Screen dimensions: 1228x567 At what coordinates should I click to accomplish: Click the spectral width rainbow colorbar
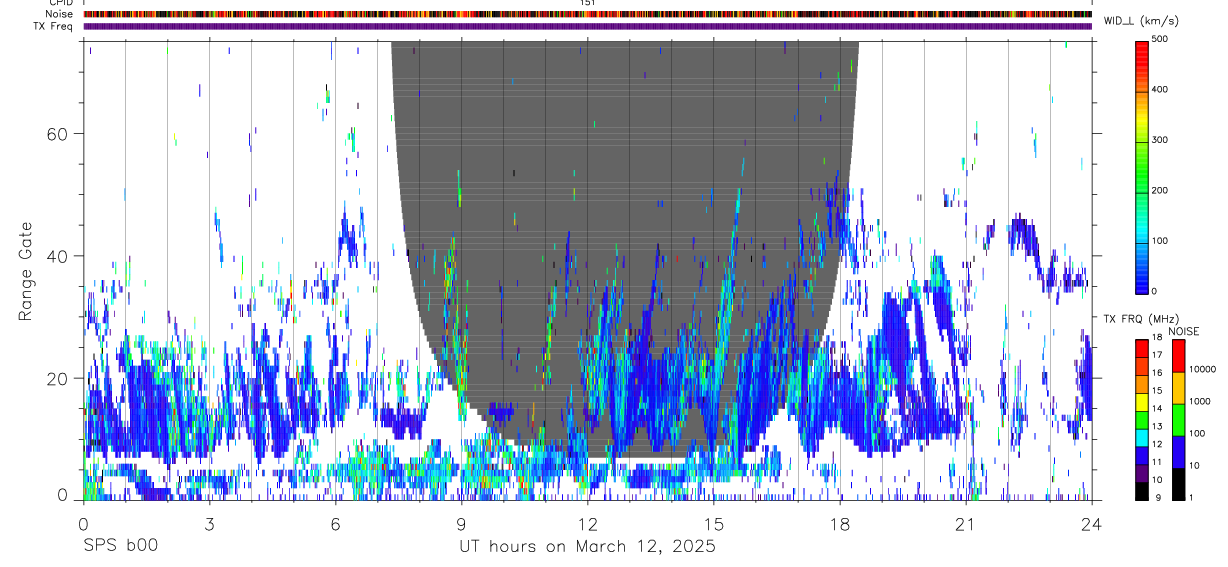click(1142, 166)
